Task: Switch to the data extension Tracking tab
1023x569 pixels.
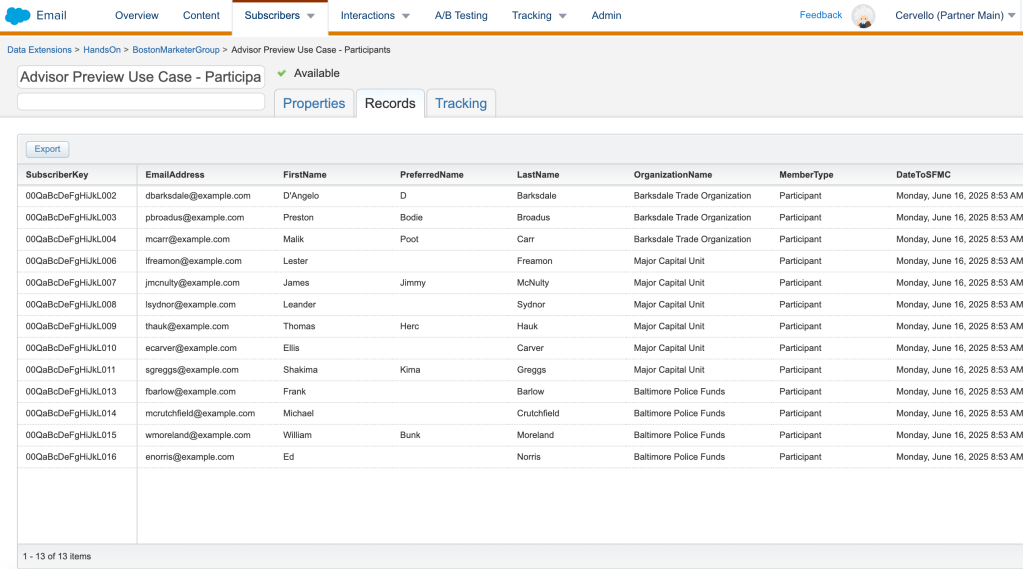Action: click(461, 103)
